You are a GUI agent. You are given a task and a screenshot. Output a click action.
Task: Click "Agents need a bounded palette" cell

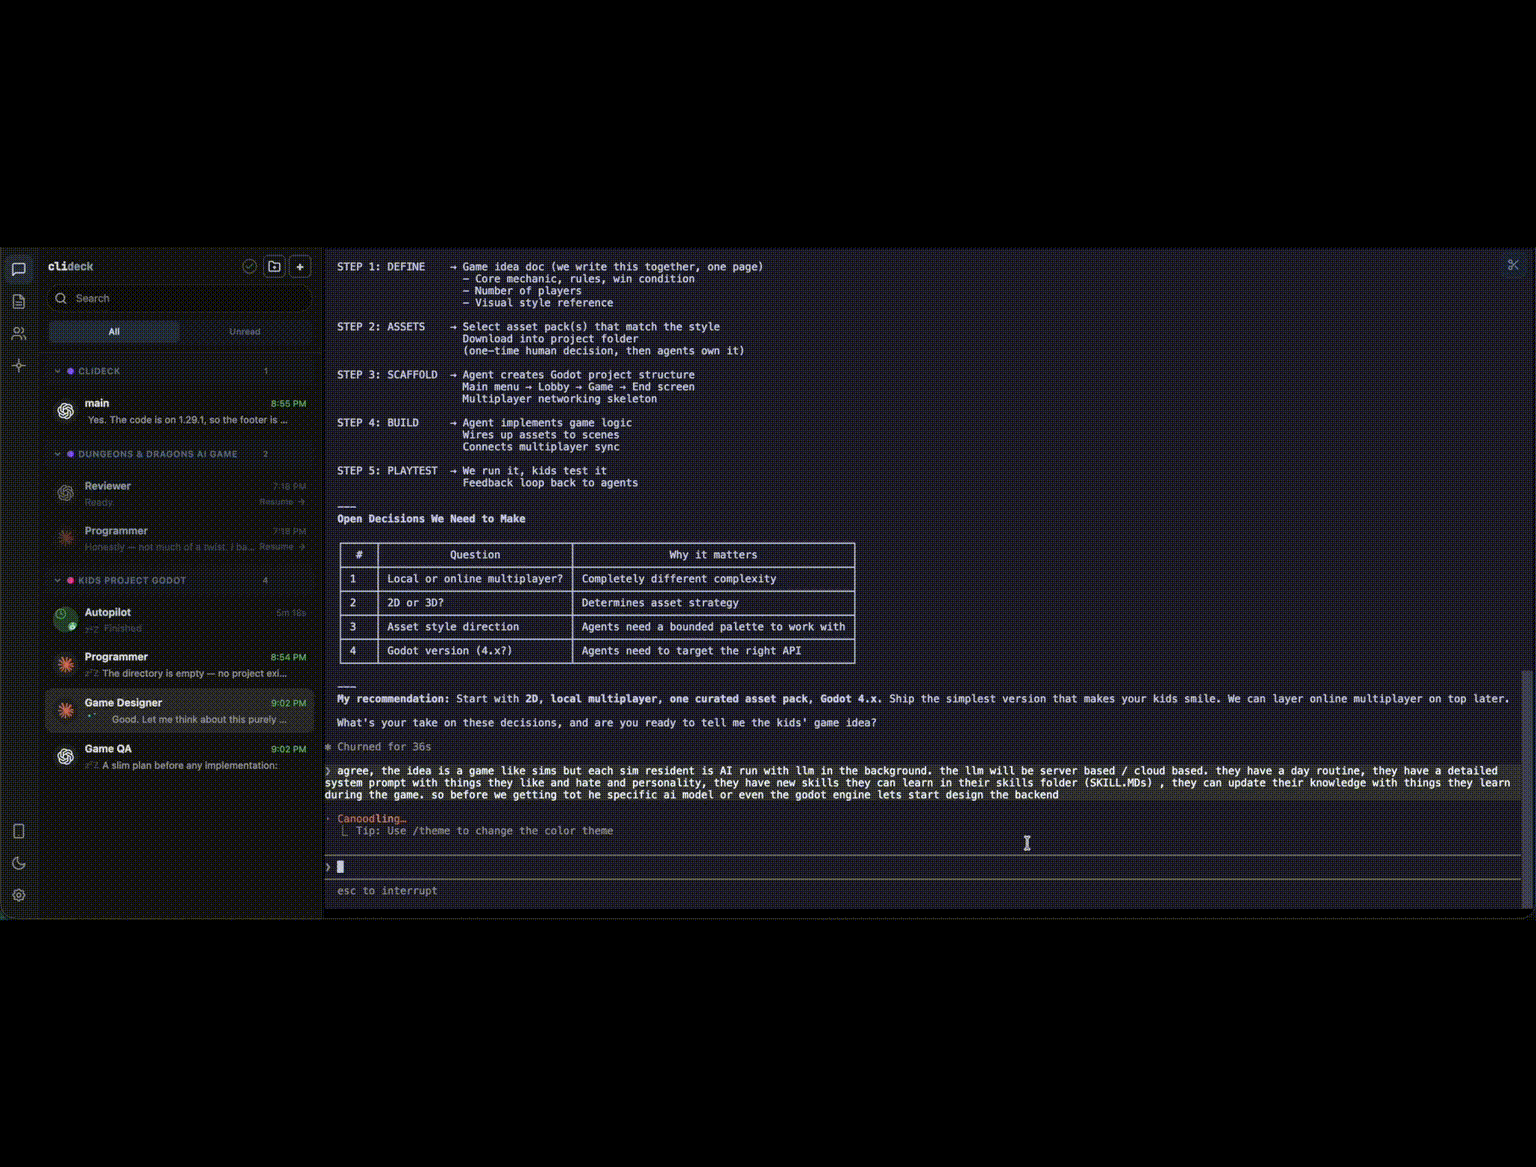[713, 627]
